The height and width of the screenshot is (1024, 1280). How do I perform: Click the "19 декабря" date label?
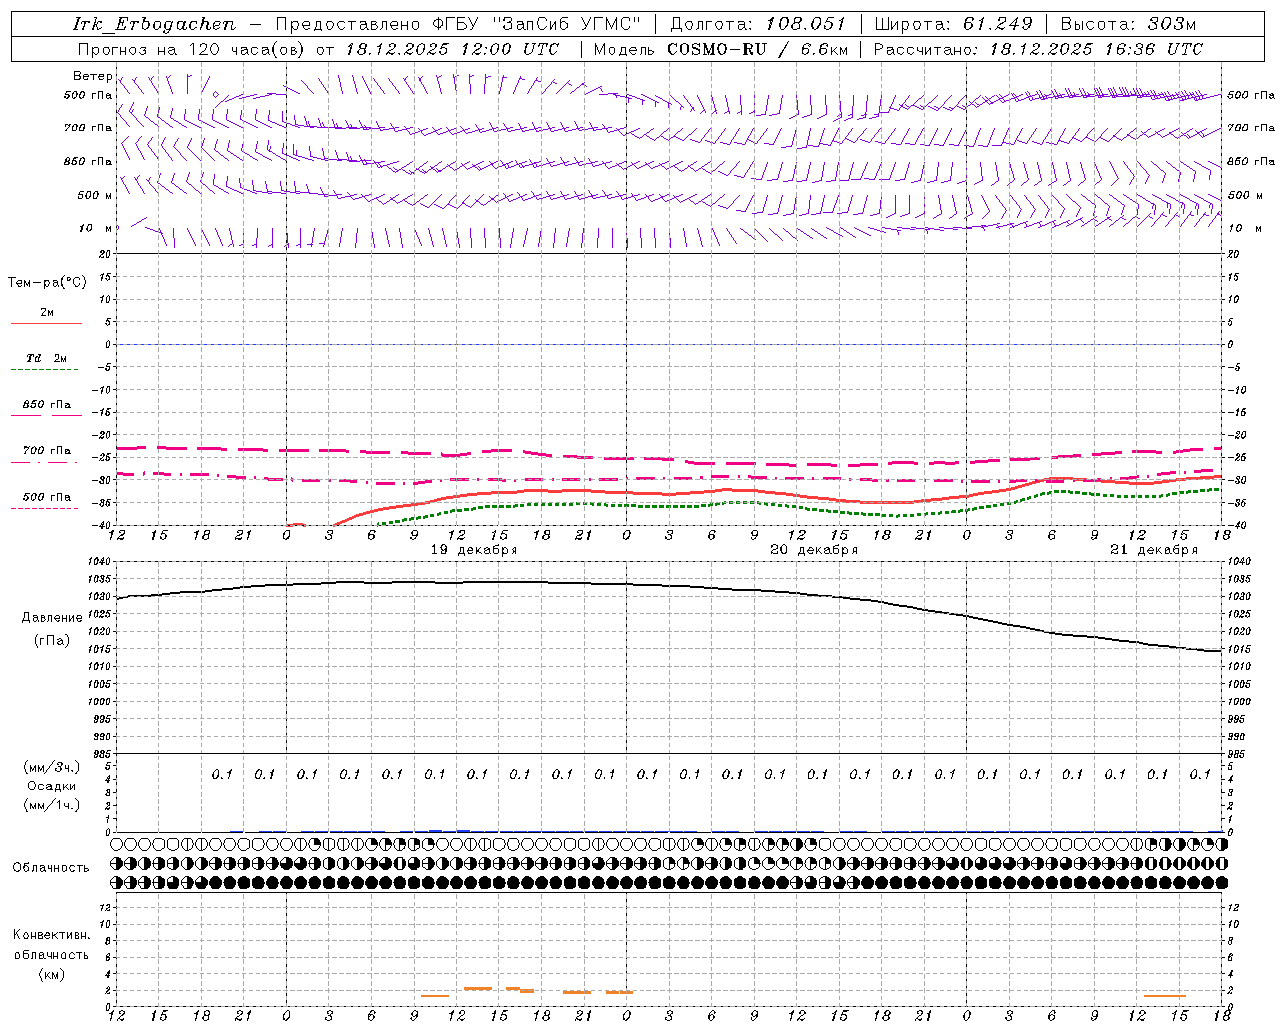[x=474, y=550]
